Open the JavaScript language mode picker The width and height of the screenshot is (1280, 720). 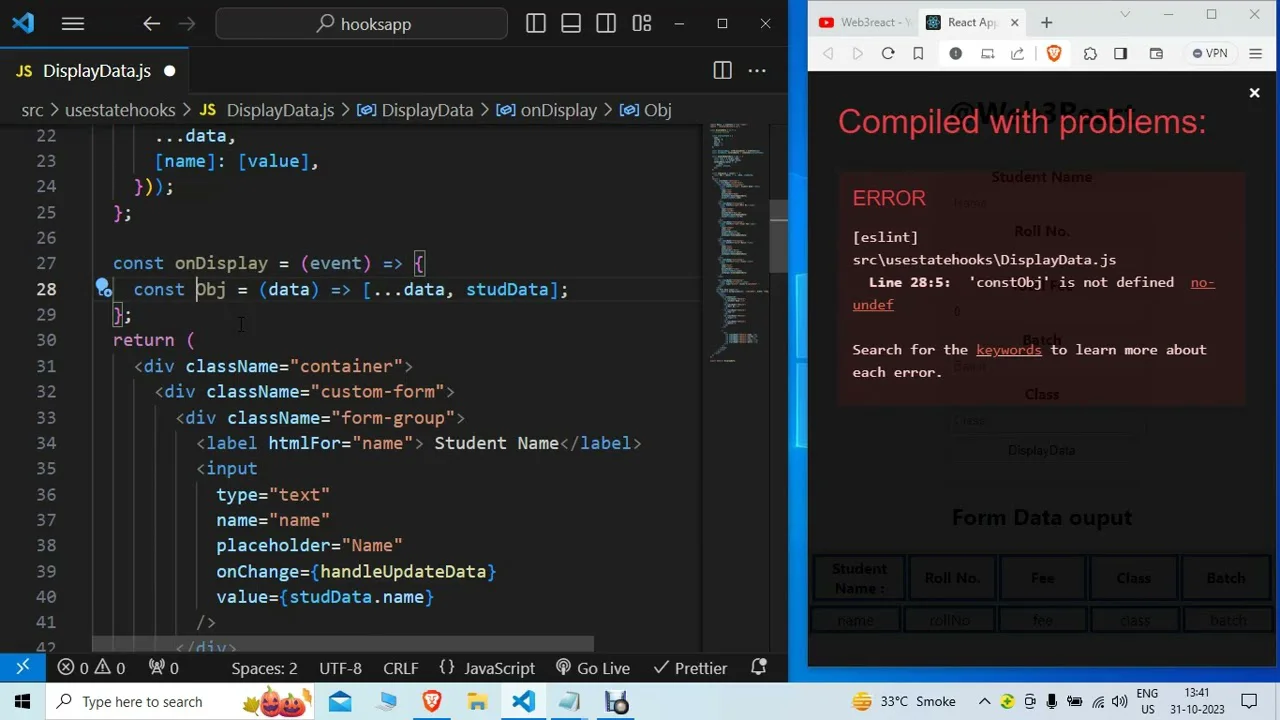(488, 668)
